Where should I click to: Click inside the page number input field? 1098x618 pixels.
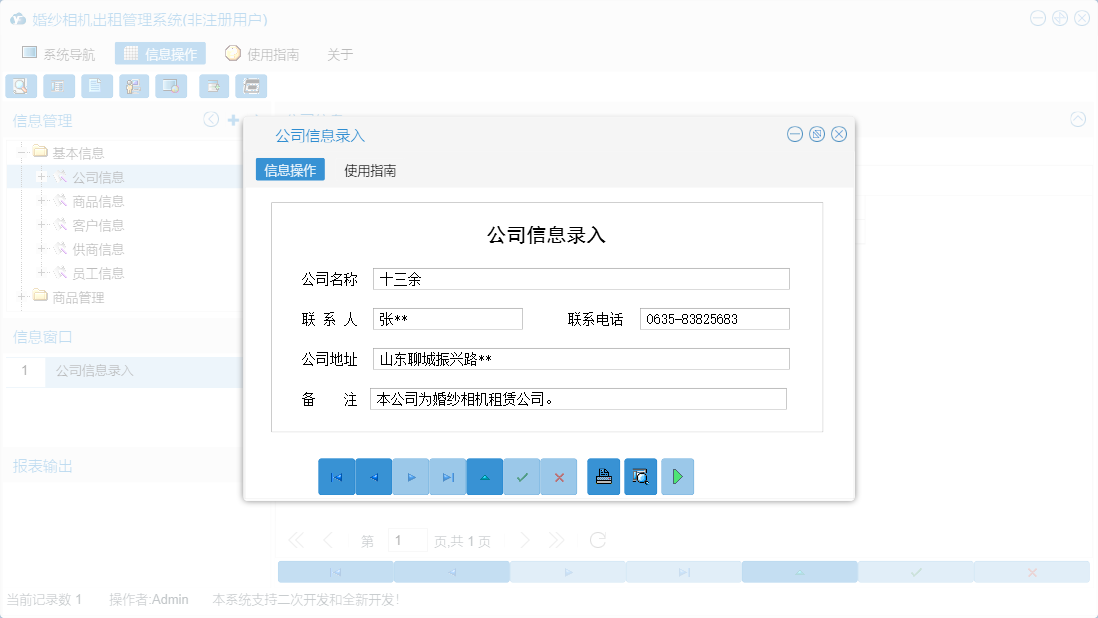click(407, 539)
